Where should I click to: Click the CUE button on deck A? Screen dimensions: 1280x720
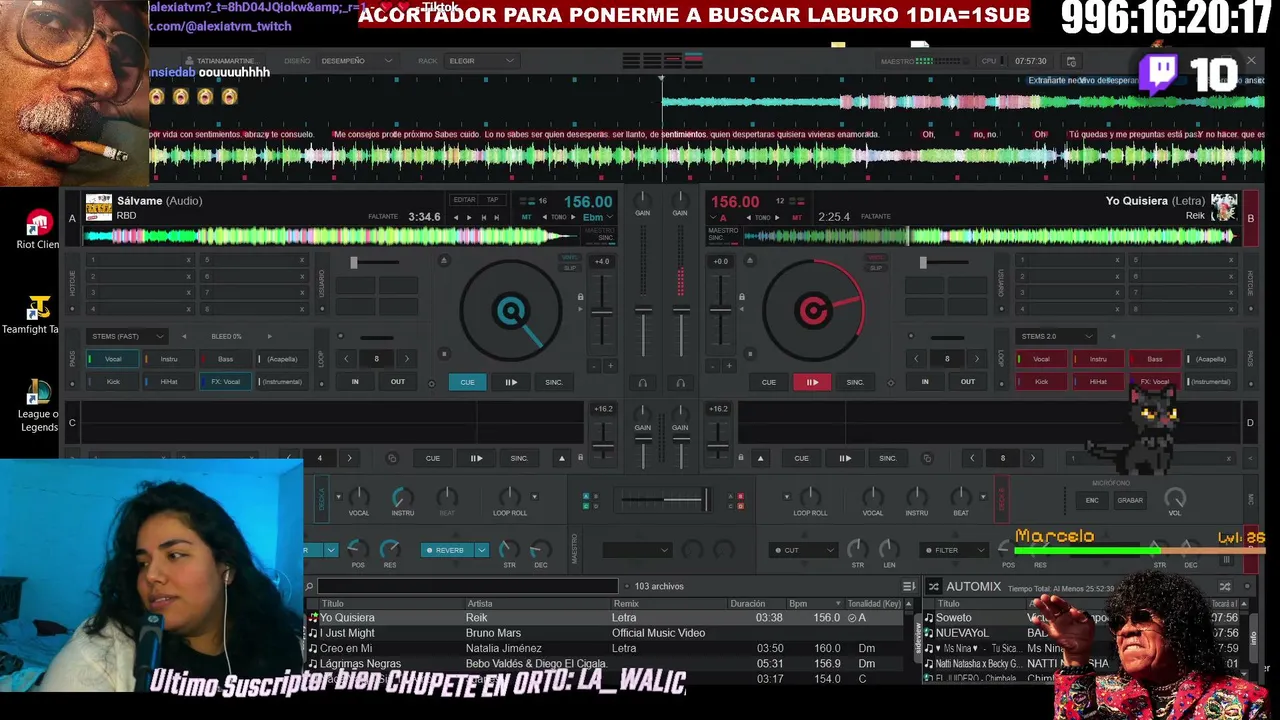tap(467, 382)
